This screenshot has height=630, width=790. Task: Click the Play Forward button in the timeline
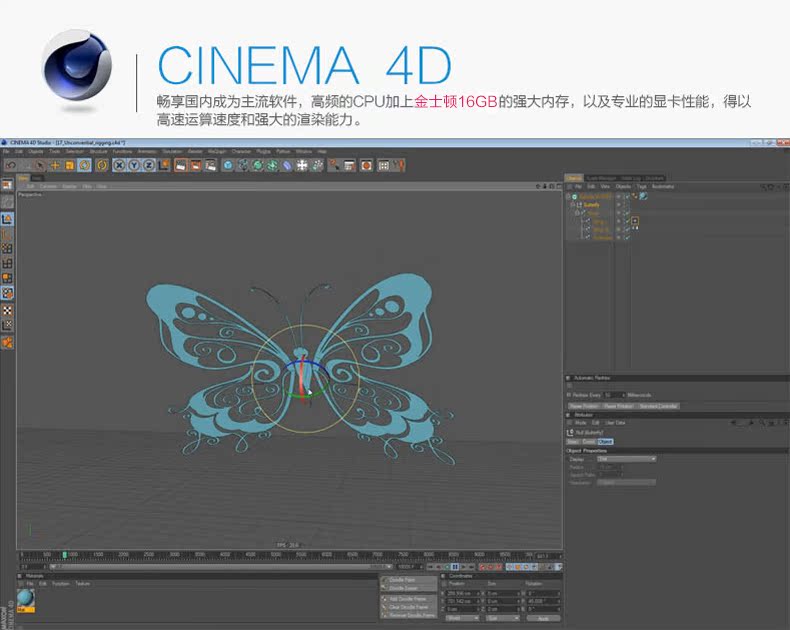[x=464, y=567]
